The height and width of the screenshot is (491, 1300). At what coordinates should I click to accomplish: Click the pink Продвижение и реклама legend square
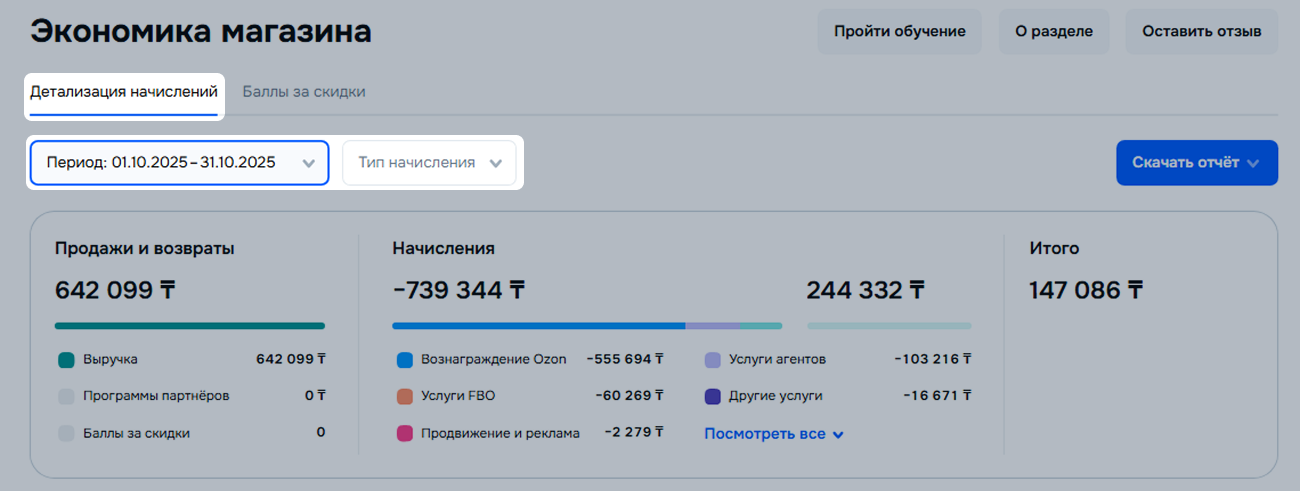[x=405, y=433]
